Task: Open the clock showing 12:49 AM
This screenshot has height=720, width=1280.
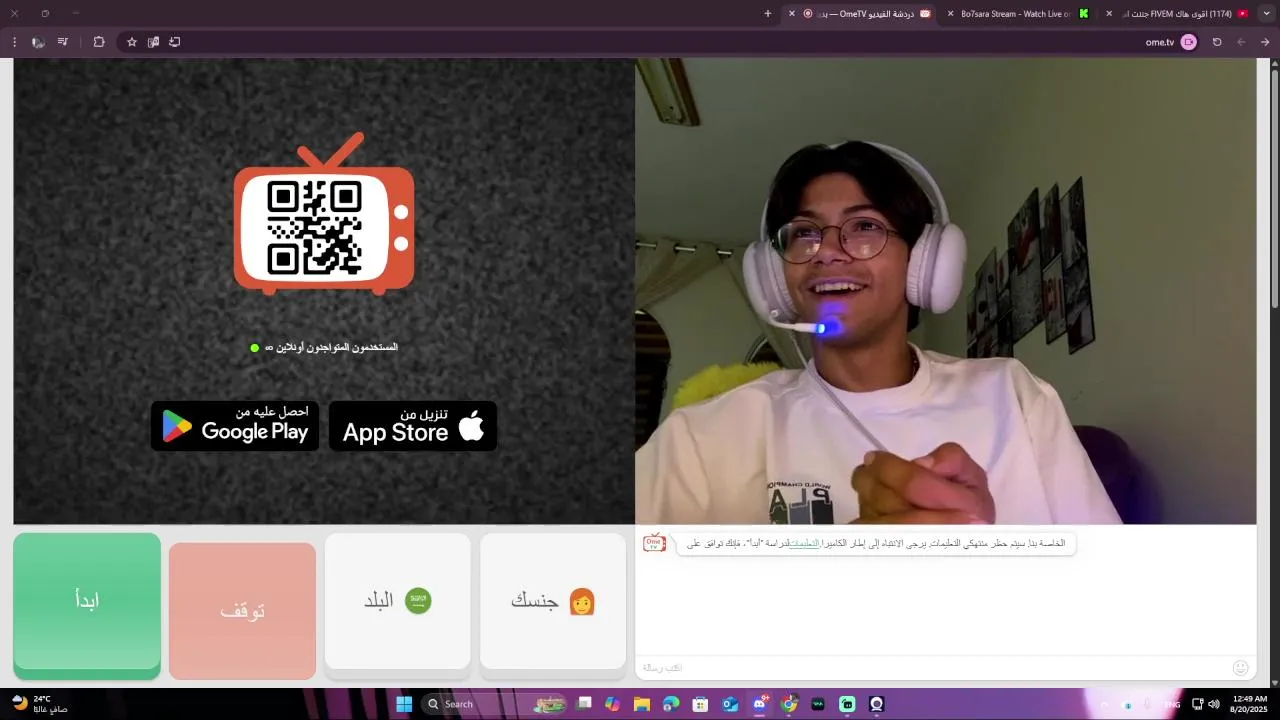Action: click(x=1250, y=704)
